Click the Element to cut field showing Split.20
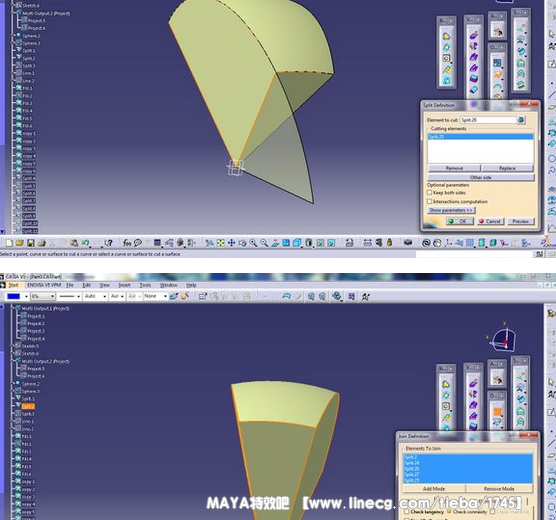The width and height of the screenshot is (556, 520). (488, 120)
